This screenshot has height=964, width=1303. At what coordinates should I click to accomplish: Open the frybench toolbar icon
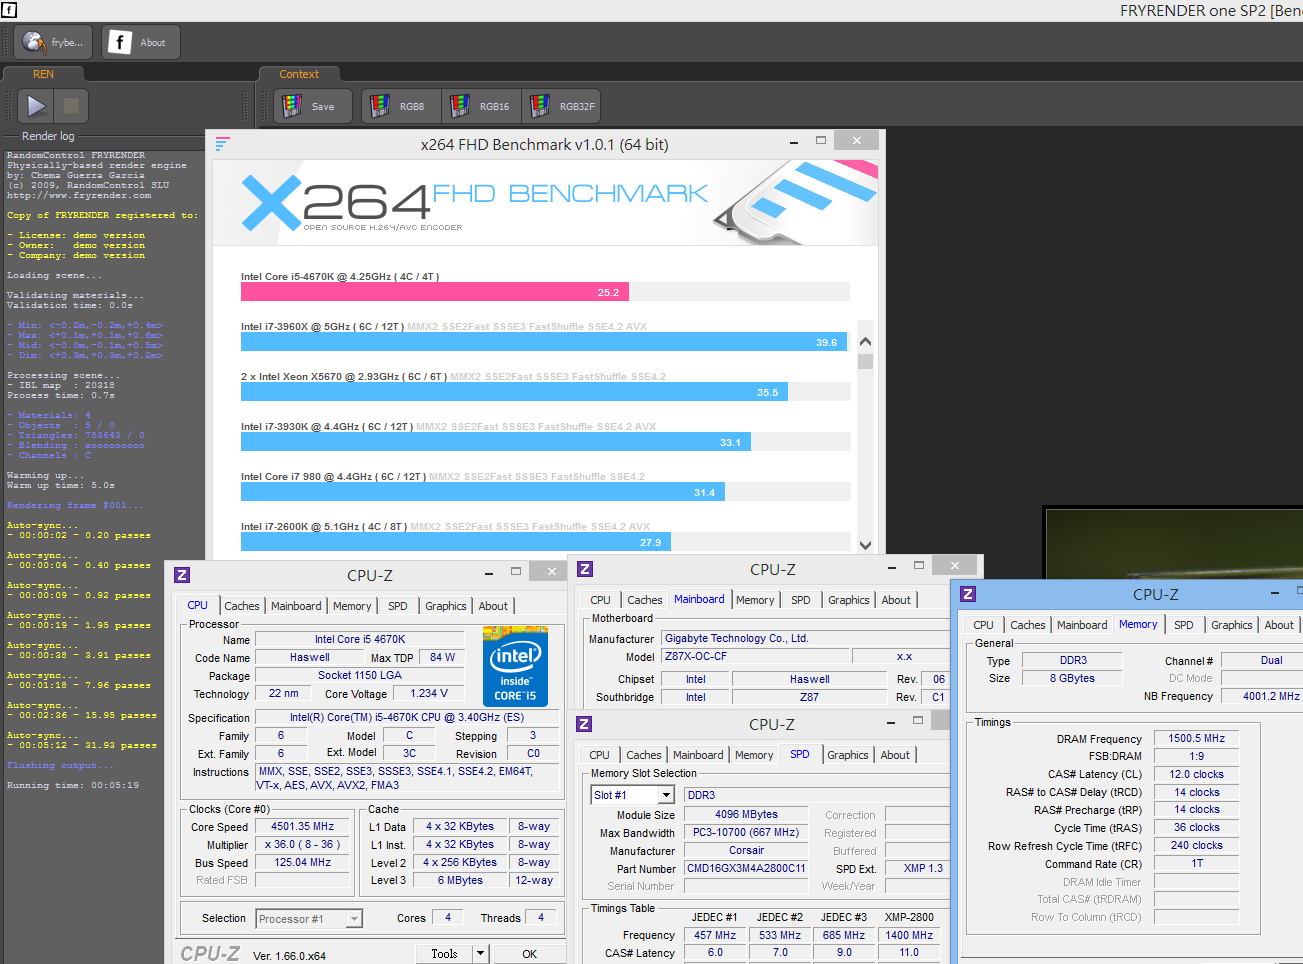pos(53,42)
